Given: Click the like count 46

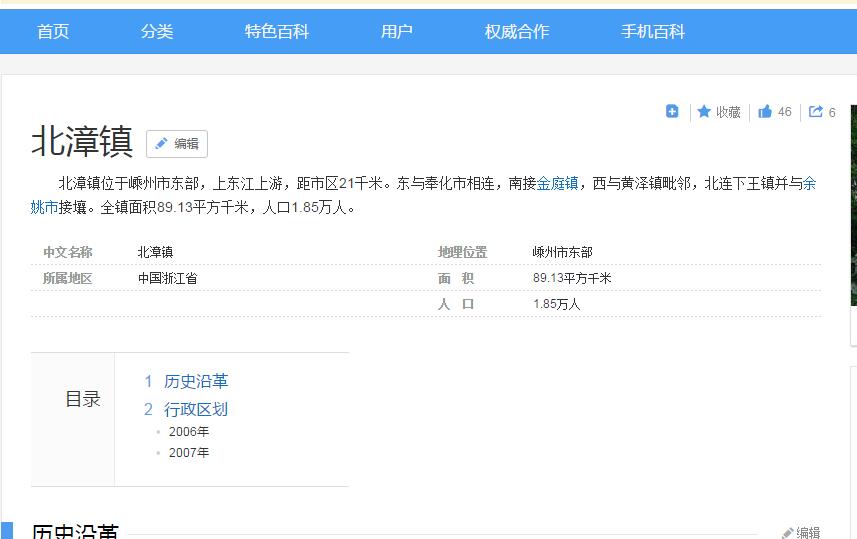Looking at the screenshot, I should click(x=784, y=112).
